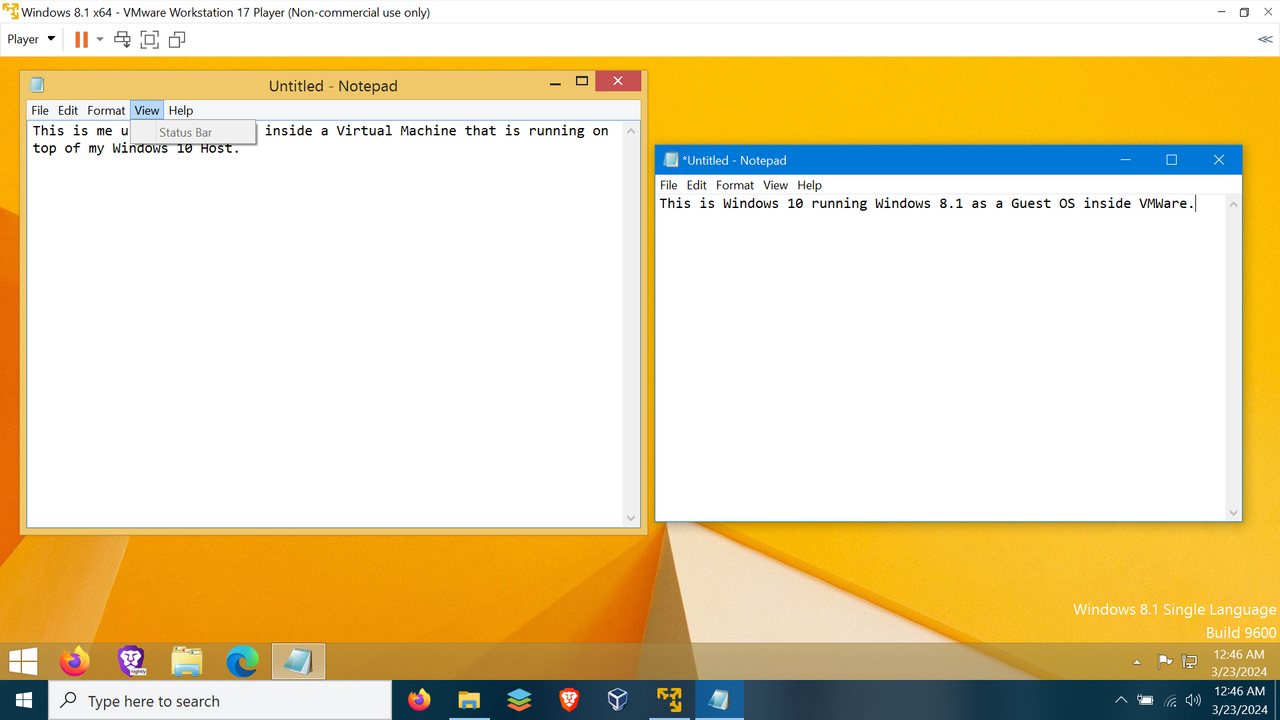The width and height of the screenshot is (1280, 720).
Task: Switch to Unity mode in VMware toolbar
Action: coord(177,40)
